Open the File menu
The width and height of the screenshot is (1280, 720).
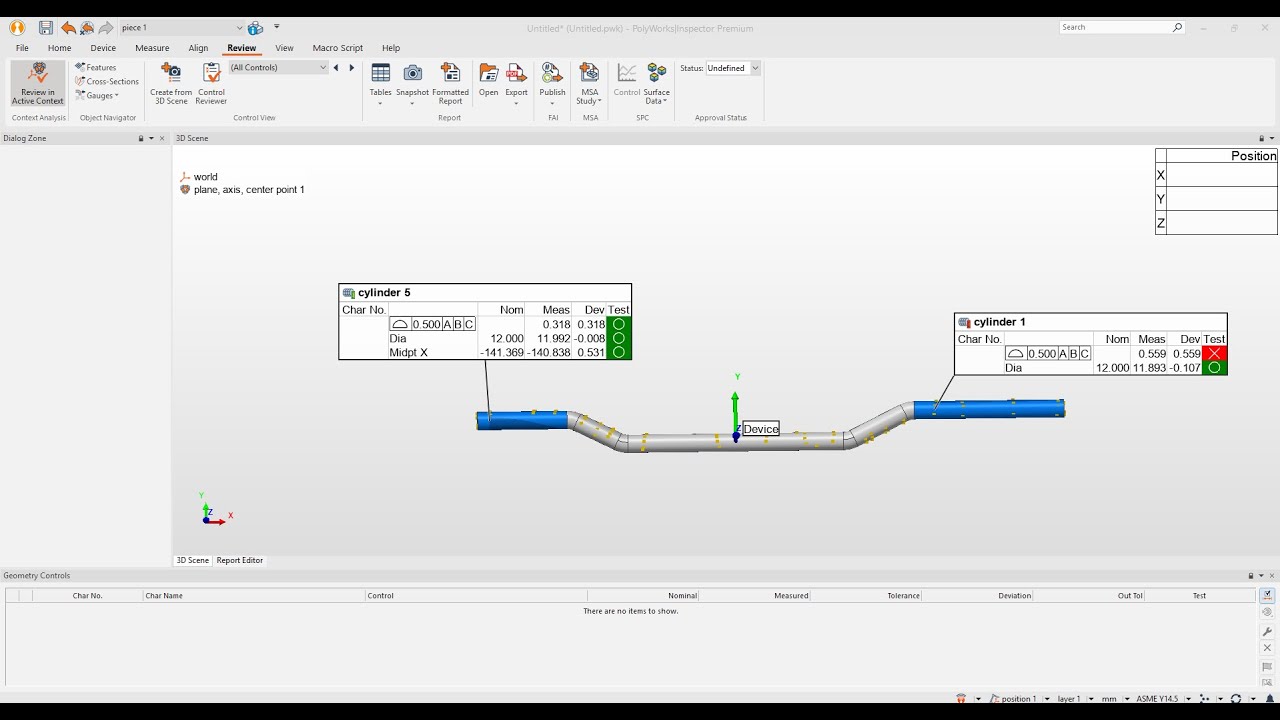[x=22, y=48]
